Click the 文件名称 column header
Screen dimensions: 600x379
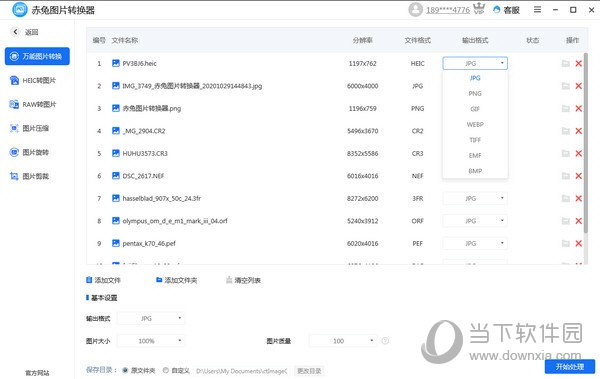click(x=125, y=40)
